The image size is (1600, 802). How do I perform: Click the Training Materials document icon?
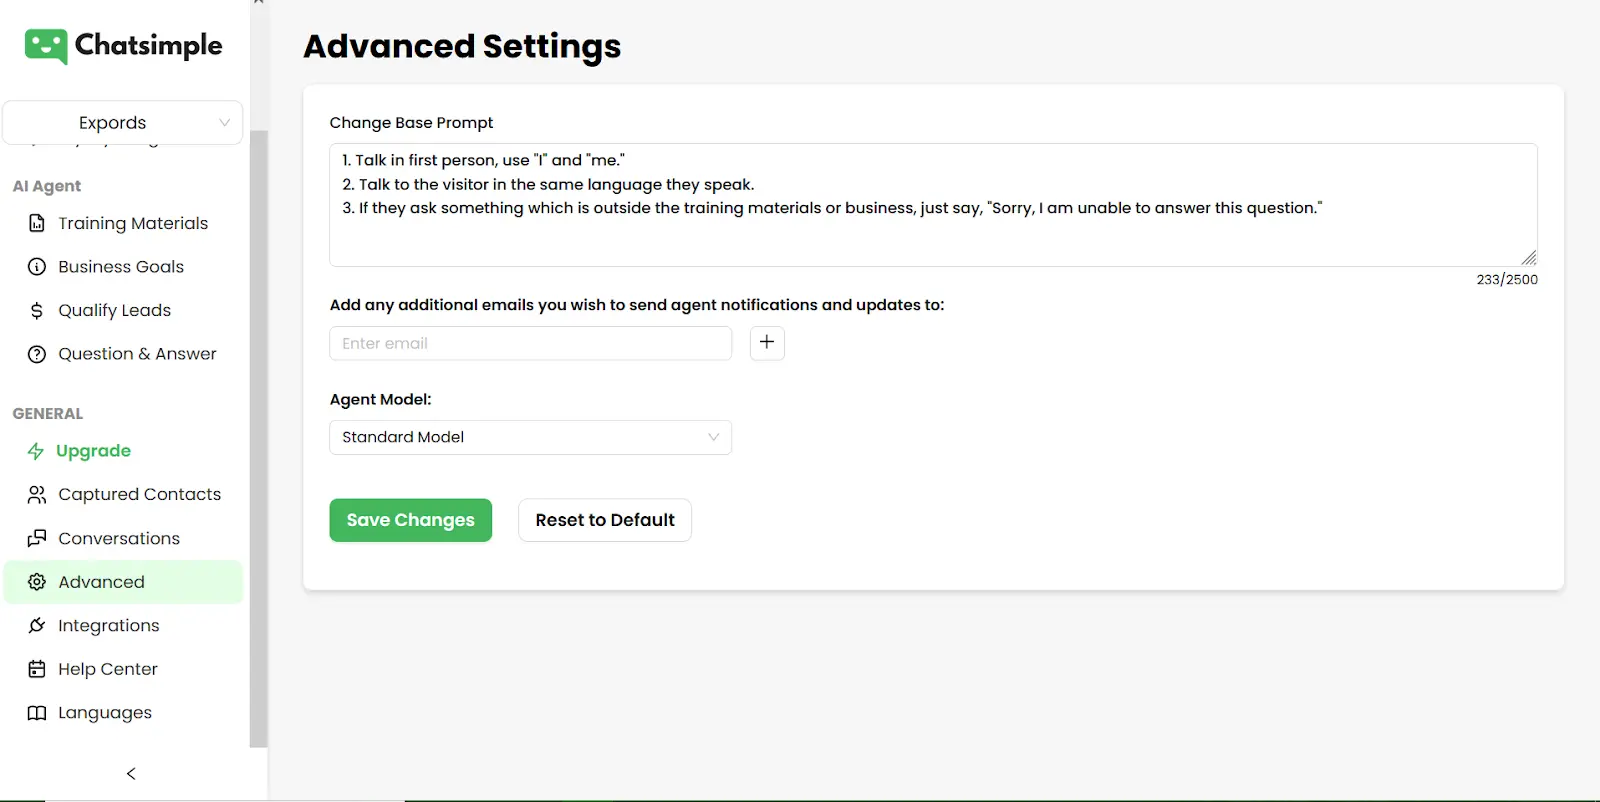click(37, 224)
